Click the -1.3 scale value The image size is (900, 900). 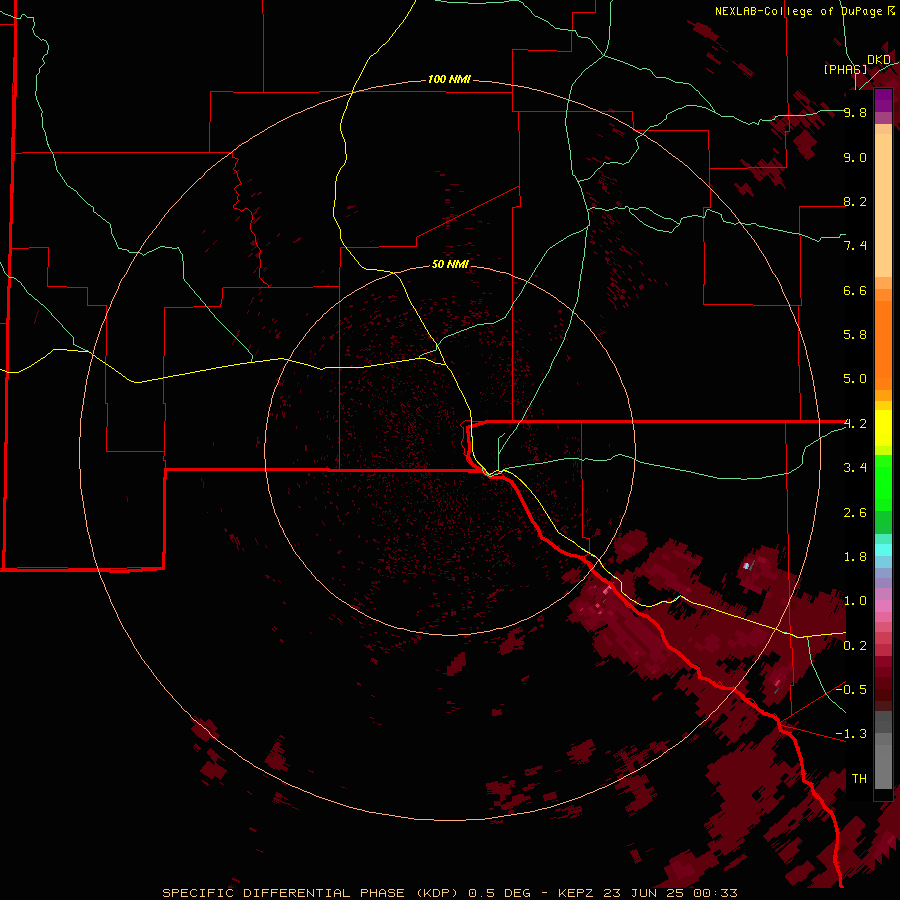(x=851, y=734)
